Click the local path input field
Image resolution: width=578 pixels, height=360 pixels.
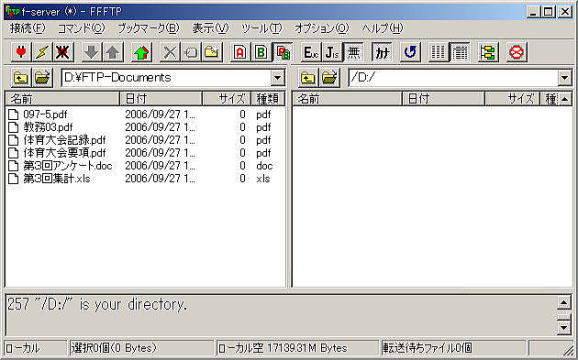[166, 78]
